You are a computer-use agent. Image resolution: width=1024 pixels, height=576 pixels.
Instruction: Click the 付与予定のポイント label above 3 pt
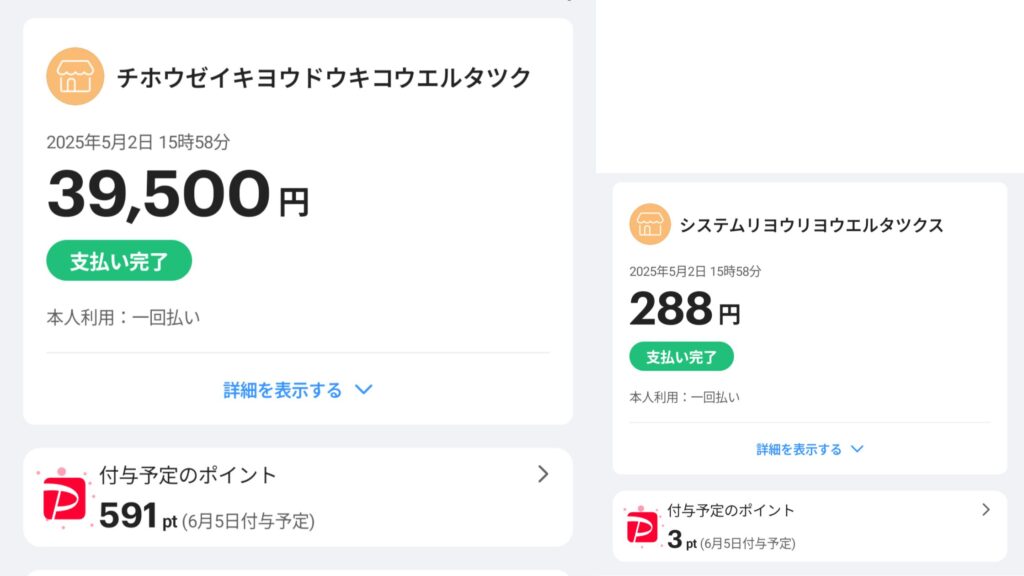(731, 510)
